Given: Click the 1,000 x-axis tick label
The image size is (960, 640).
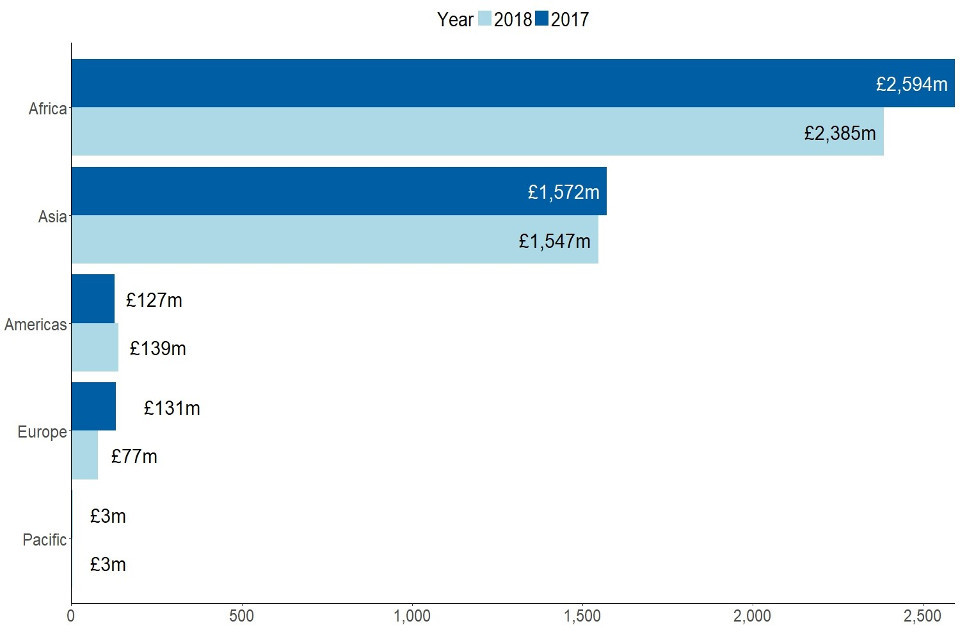Looking at the screenshot, I should click(412, 618).
